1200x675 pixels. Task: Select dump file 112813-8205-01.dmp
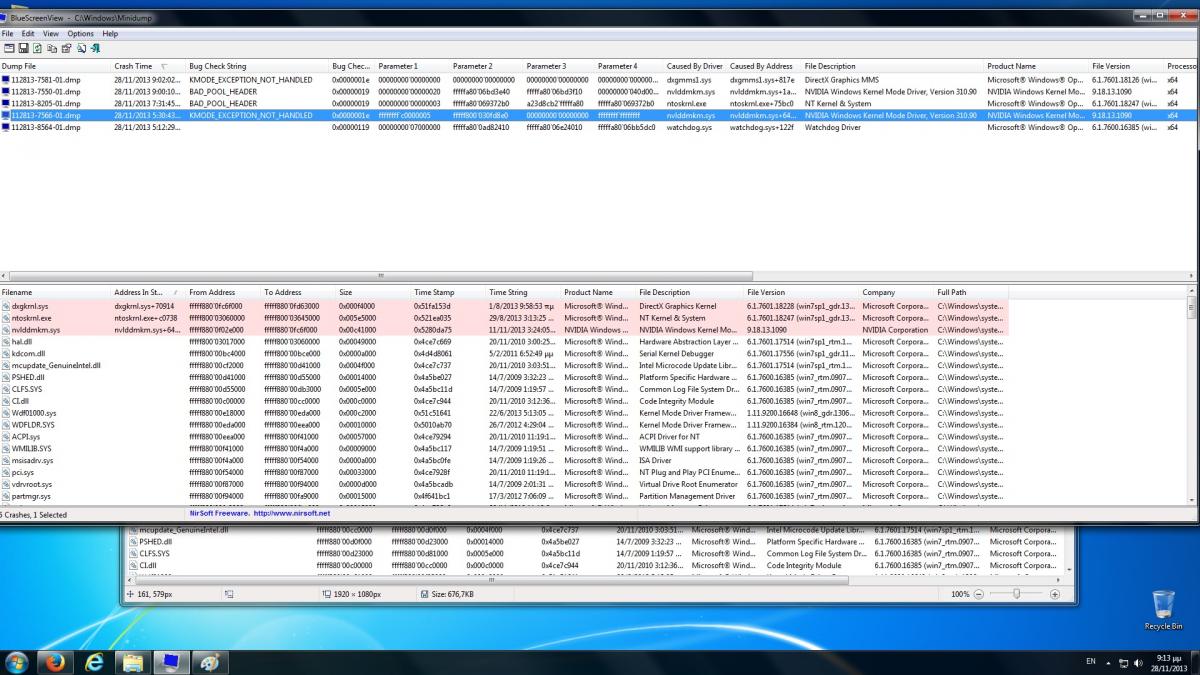46,103
